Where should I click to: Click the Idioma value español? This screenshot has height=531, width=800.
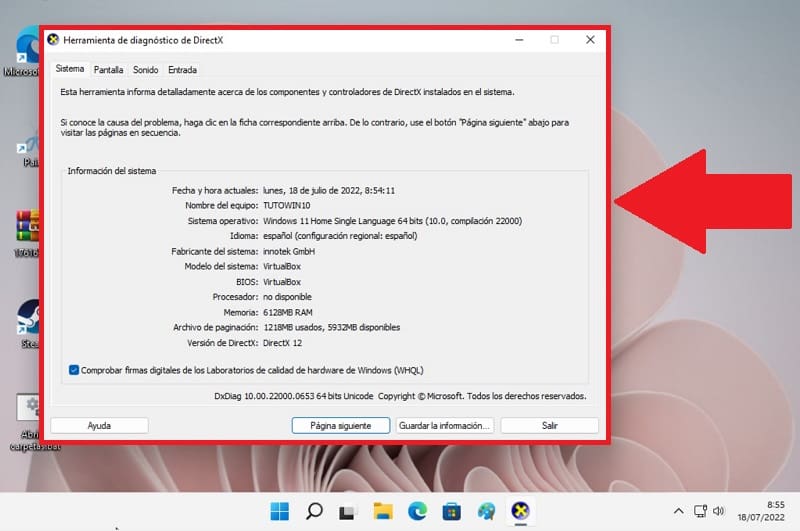pyautogui.click(x=340, y=236)
